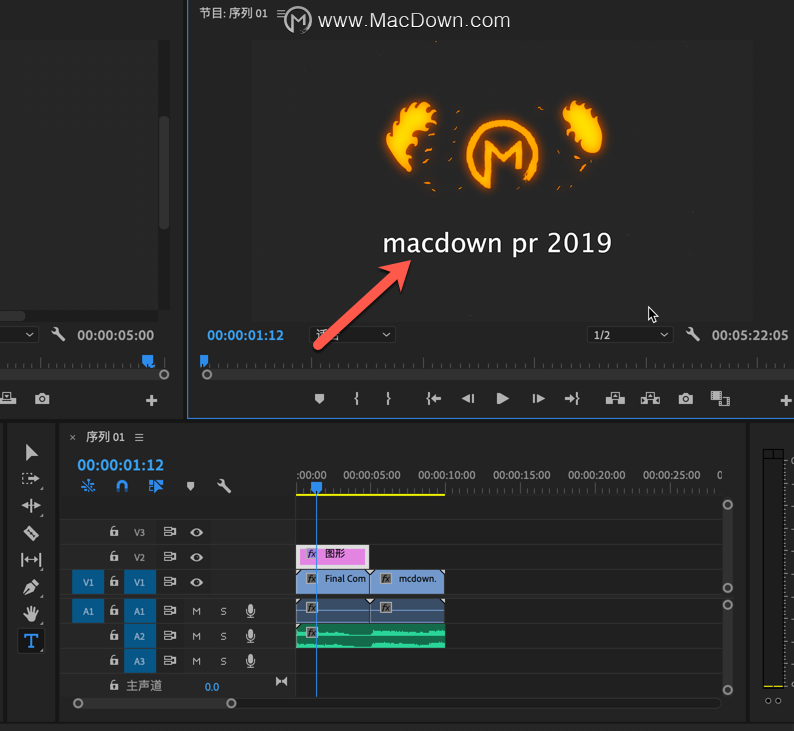Go to Out point
Screen dimensions: 794x731
tap(572, 399)
